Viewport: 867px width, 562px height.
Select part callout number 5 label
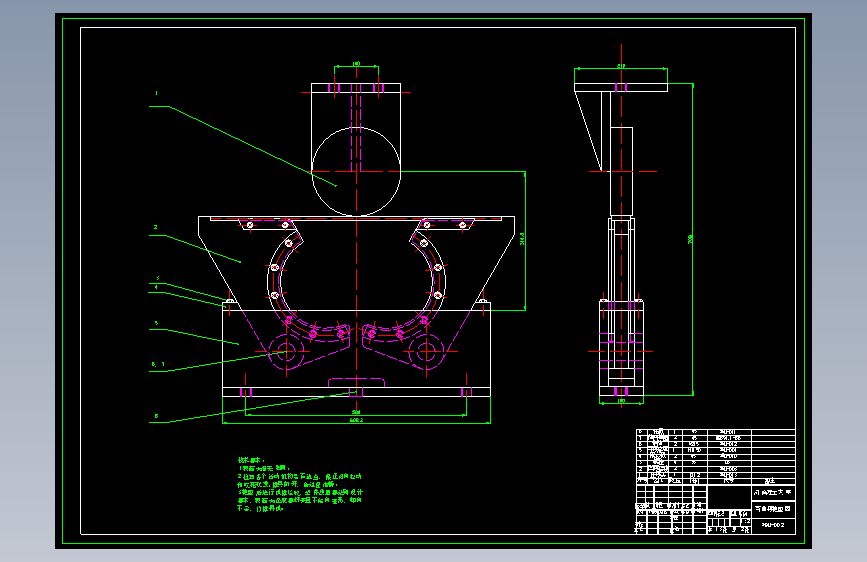click(x=156, y=324)
